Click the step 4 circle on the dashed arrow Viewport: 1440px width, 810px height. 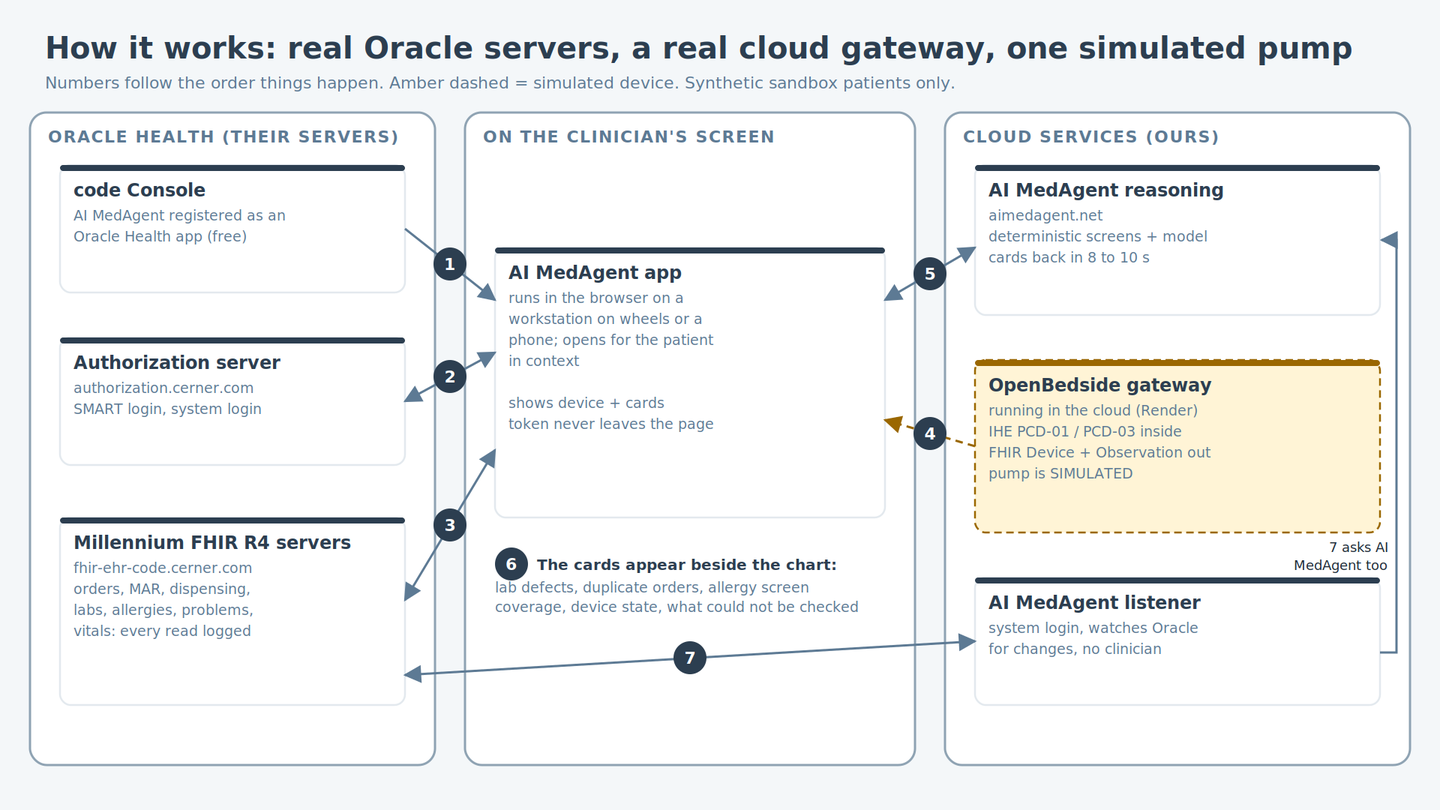coord(930,433)
